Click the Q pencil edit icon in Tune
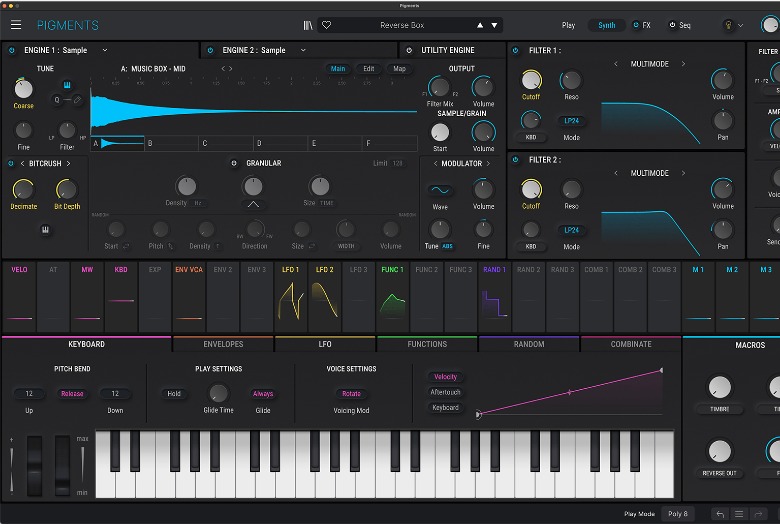Screen dimensions: 780x524 coord(78,100)
